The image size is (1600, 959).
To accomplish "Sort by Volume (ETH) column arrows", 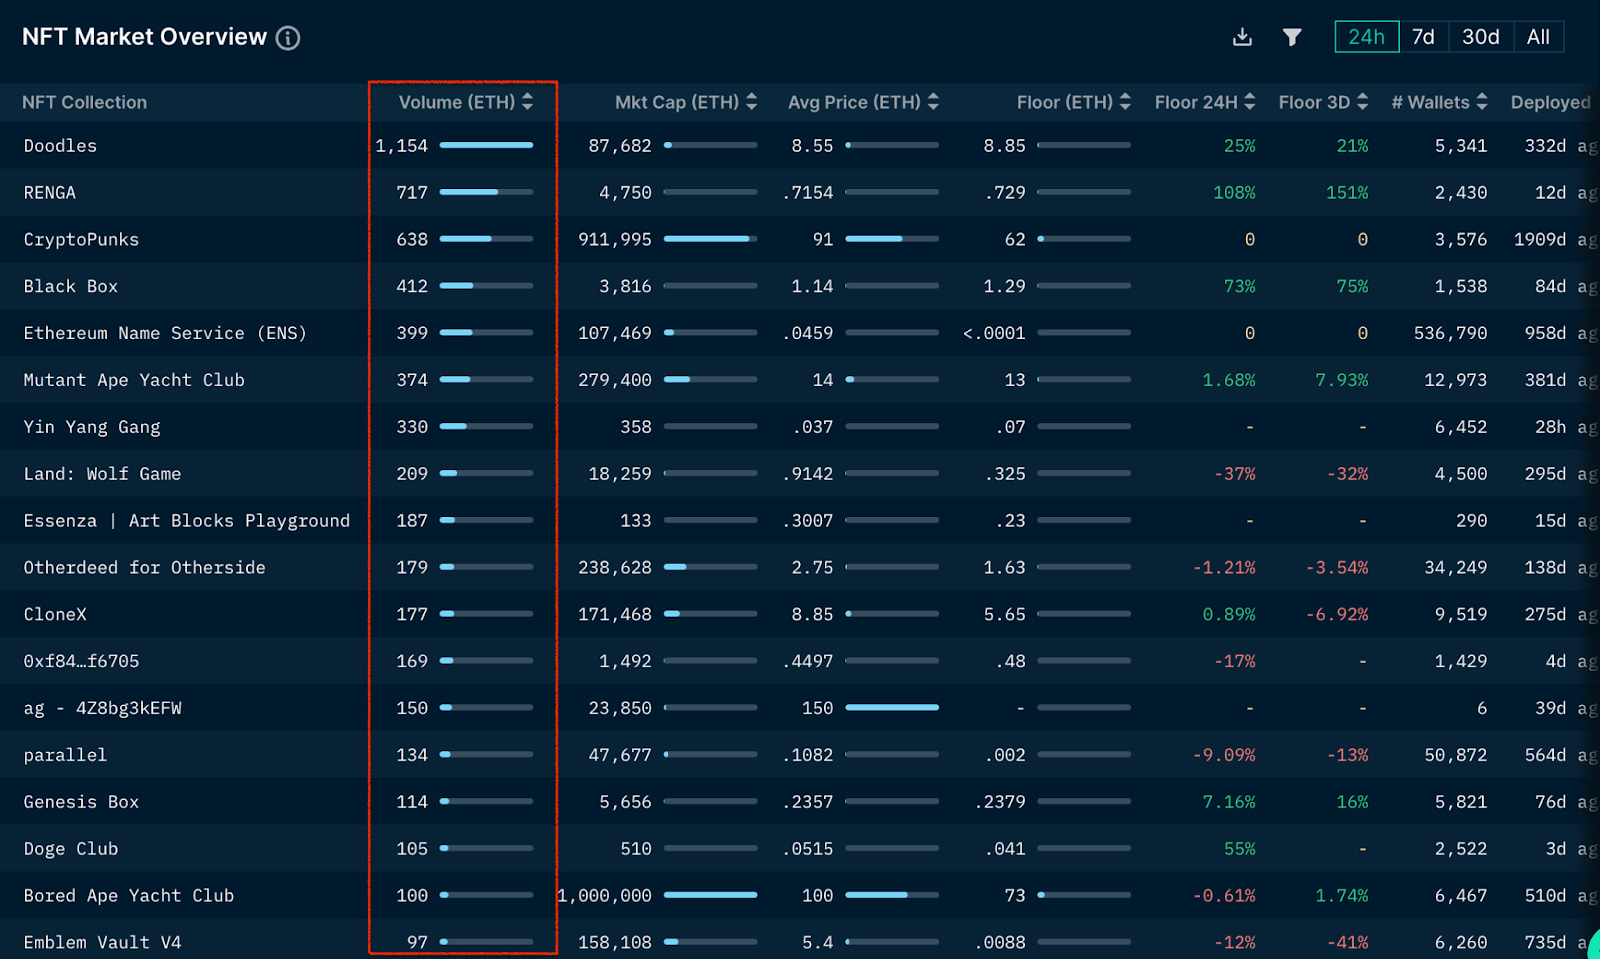I will (x=527, y=102).
